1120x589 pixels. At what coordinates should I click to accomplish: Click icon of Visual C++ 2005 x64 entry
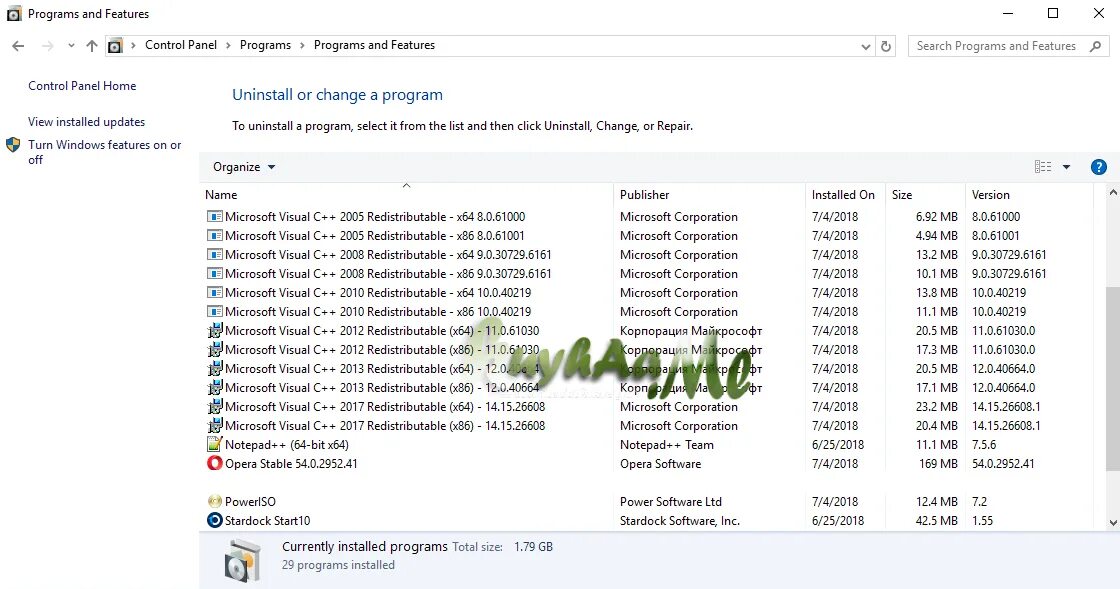(214, 216)
